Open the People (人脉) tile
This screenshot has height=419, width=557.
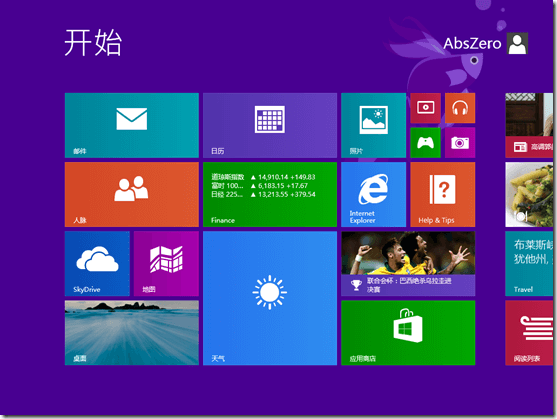click(x=131, y=194)
